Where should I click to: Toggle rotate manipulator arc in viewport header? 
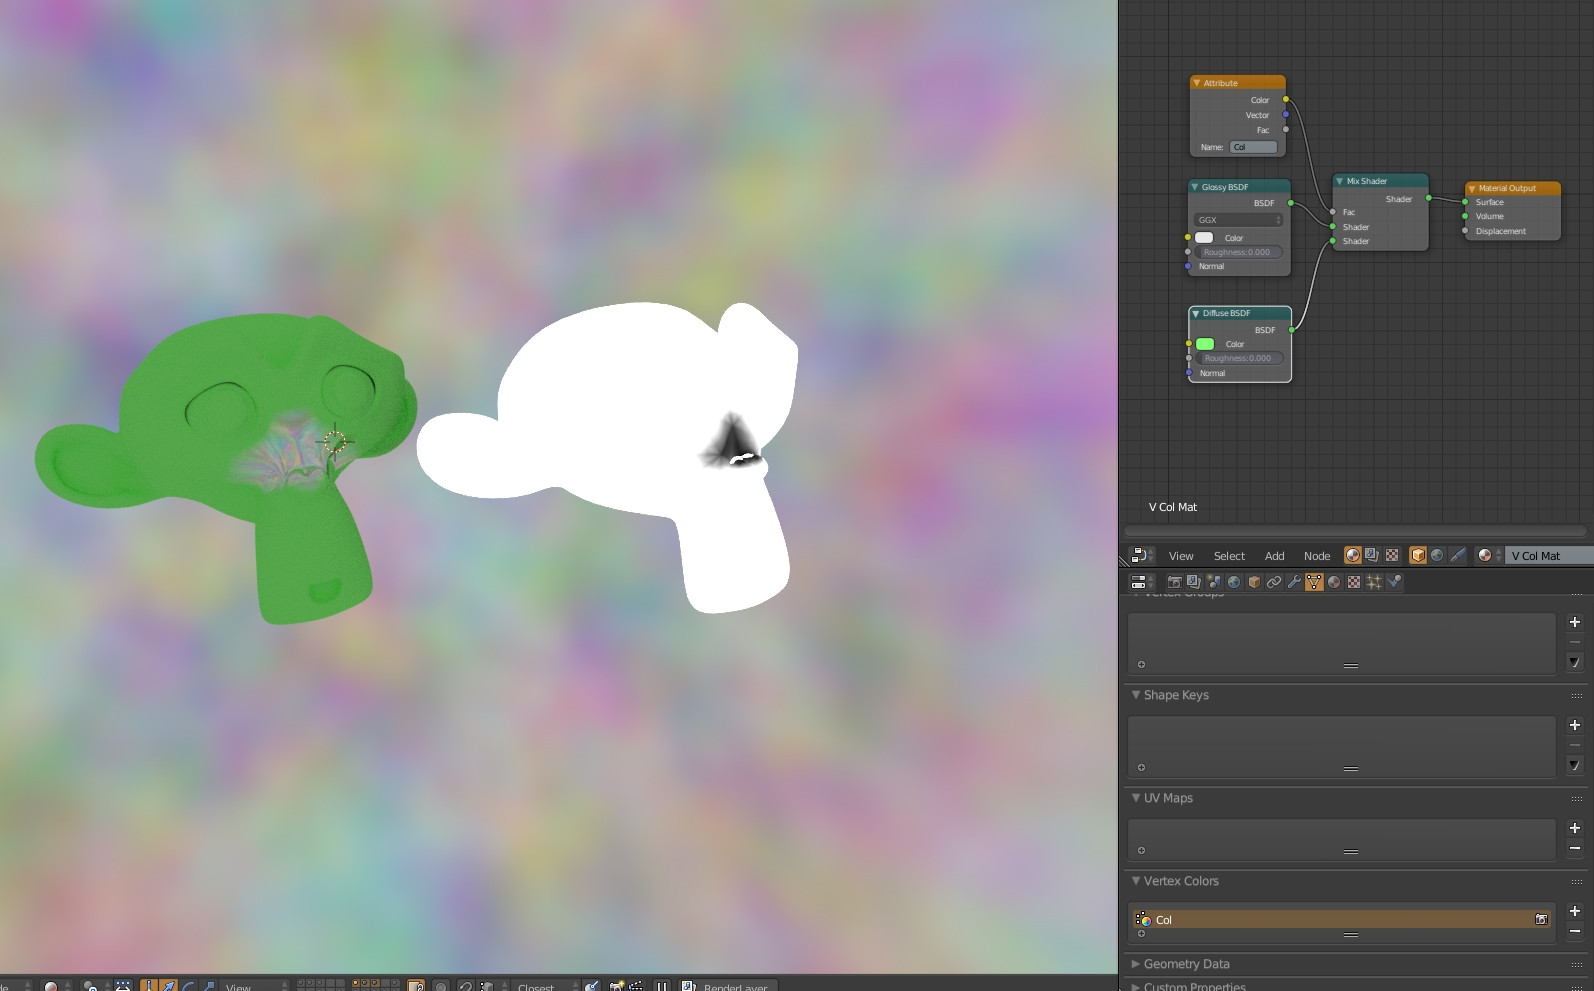pos(187,986)
